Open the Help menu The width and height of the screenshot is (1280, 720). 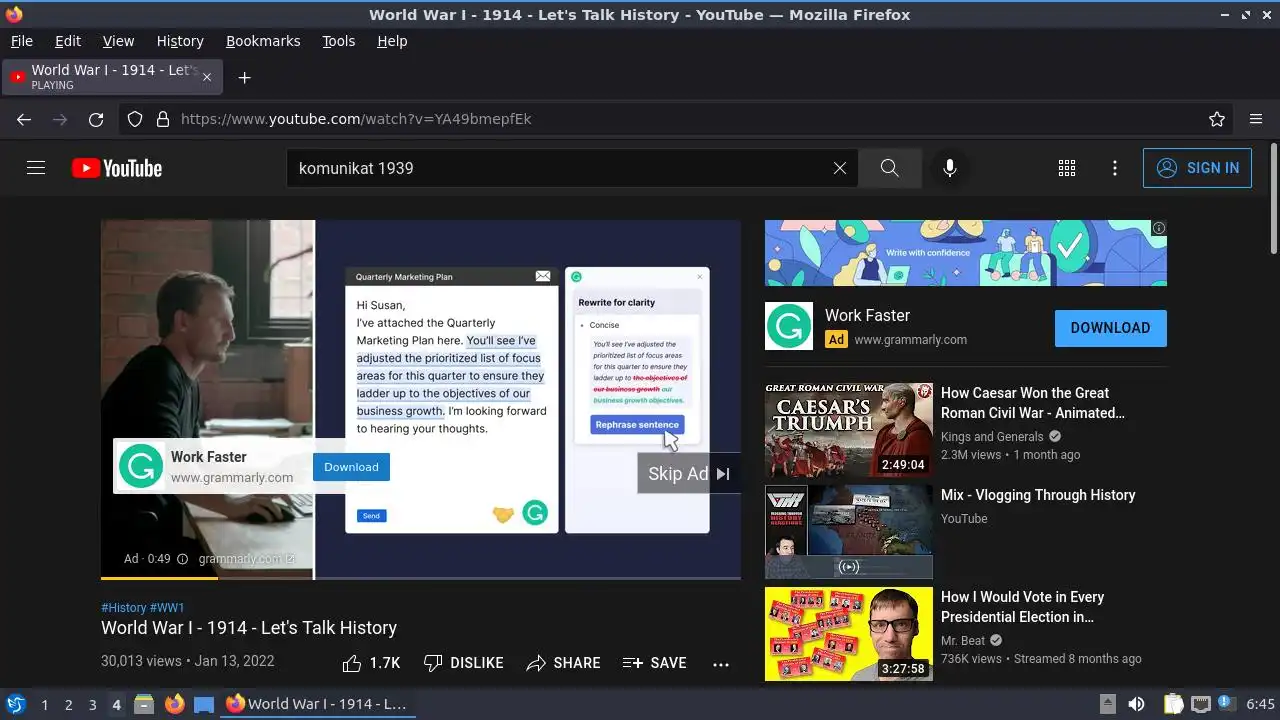point(392,41)
